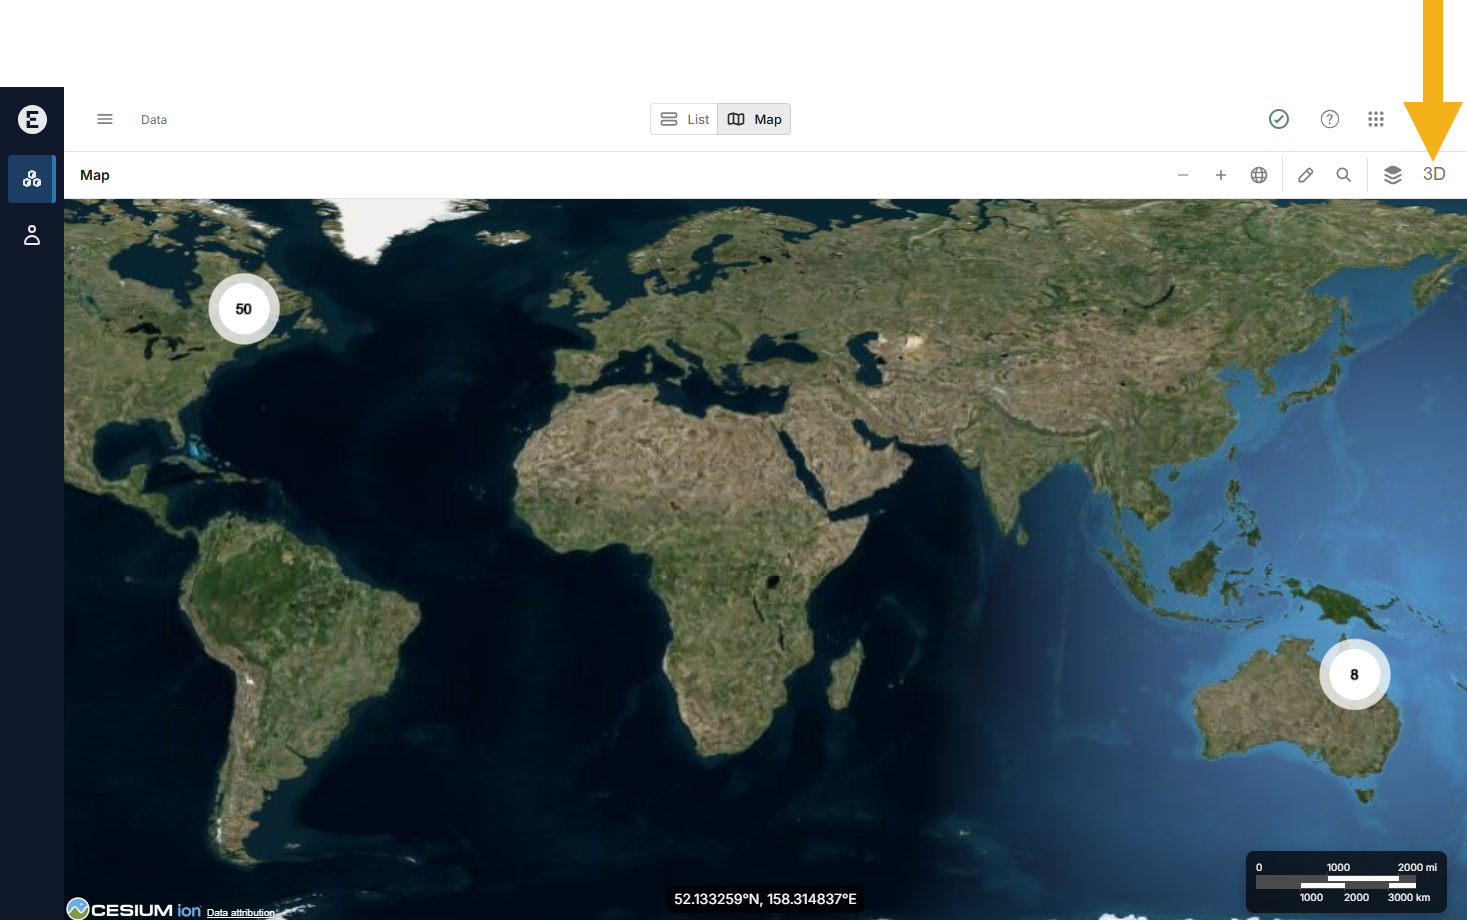Viewport: 1467px width, 920px height.
Task: Click the Cesium ion logo
Action: (134, 909)
